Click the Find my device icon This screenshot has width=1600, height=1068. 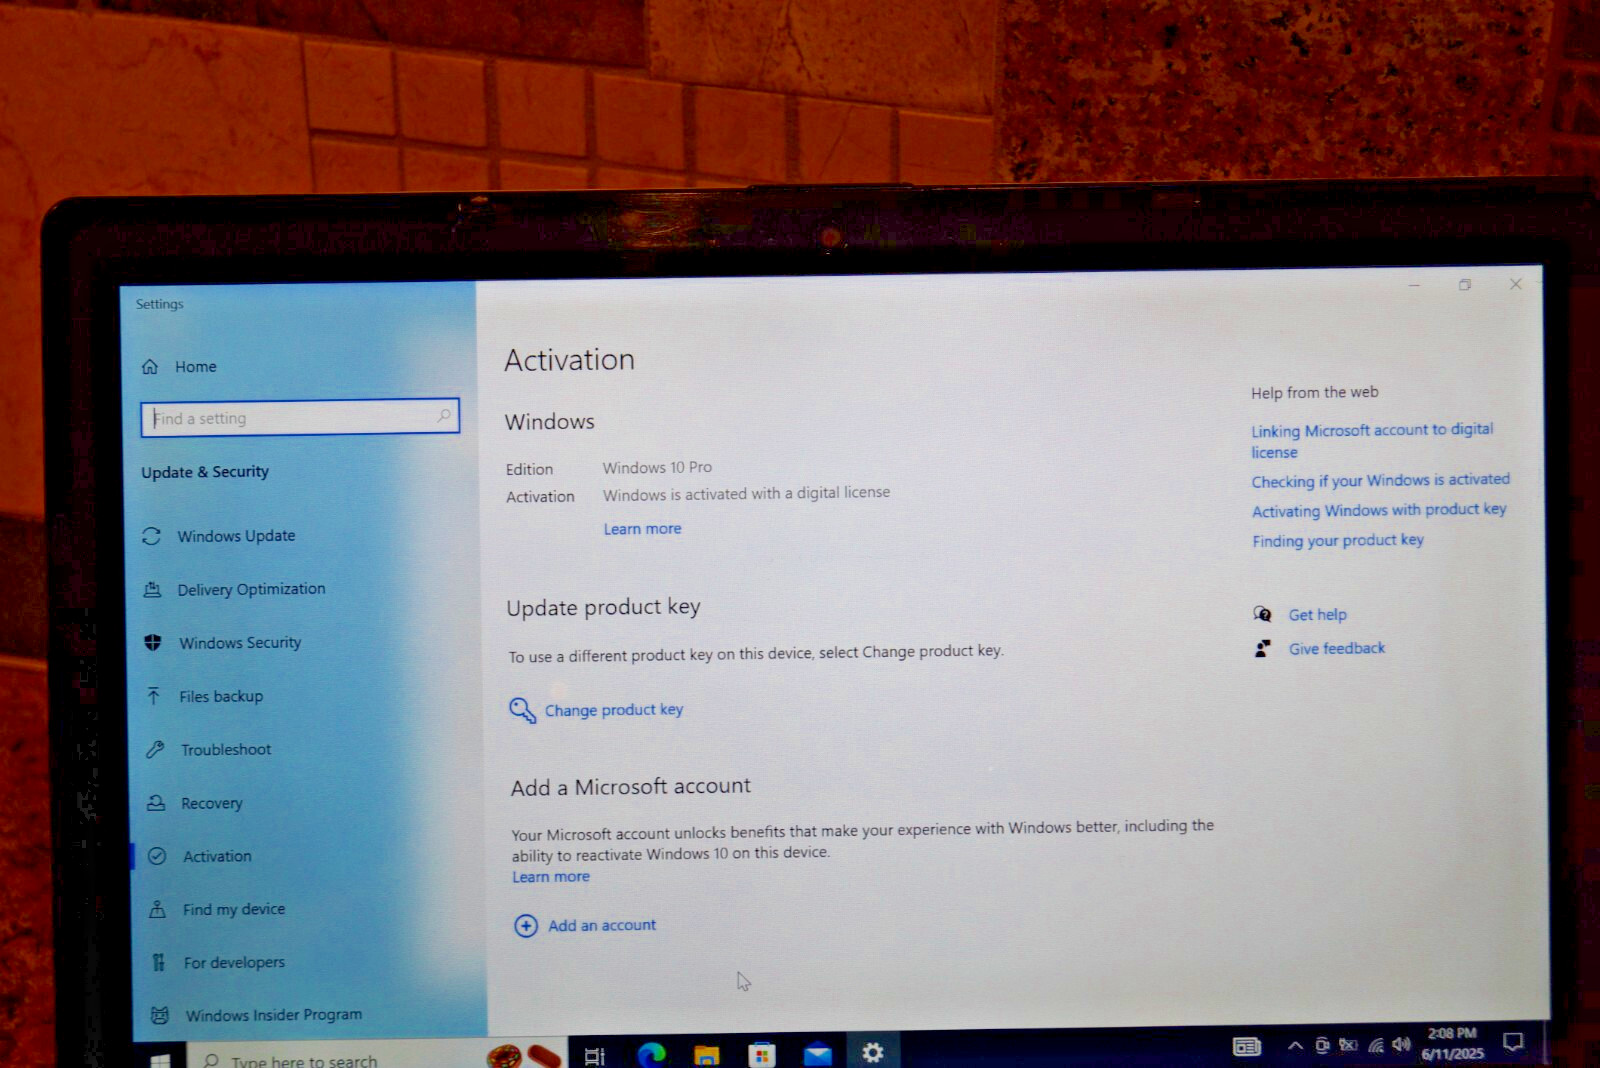[x=158, y=909]
